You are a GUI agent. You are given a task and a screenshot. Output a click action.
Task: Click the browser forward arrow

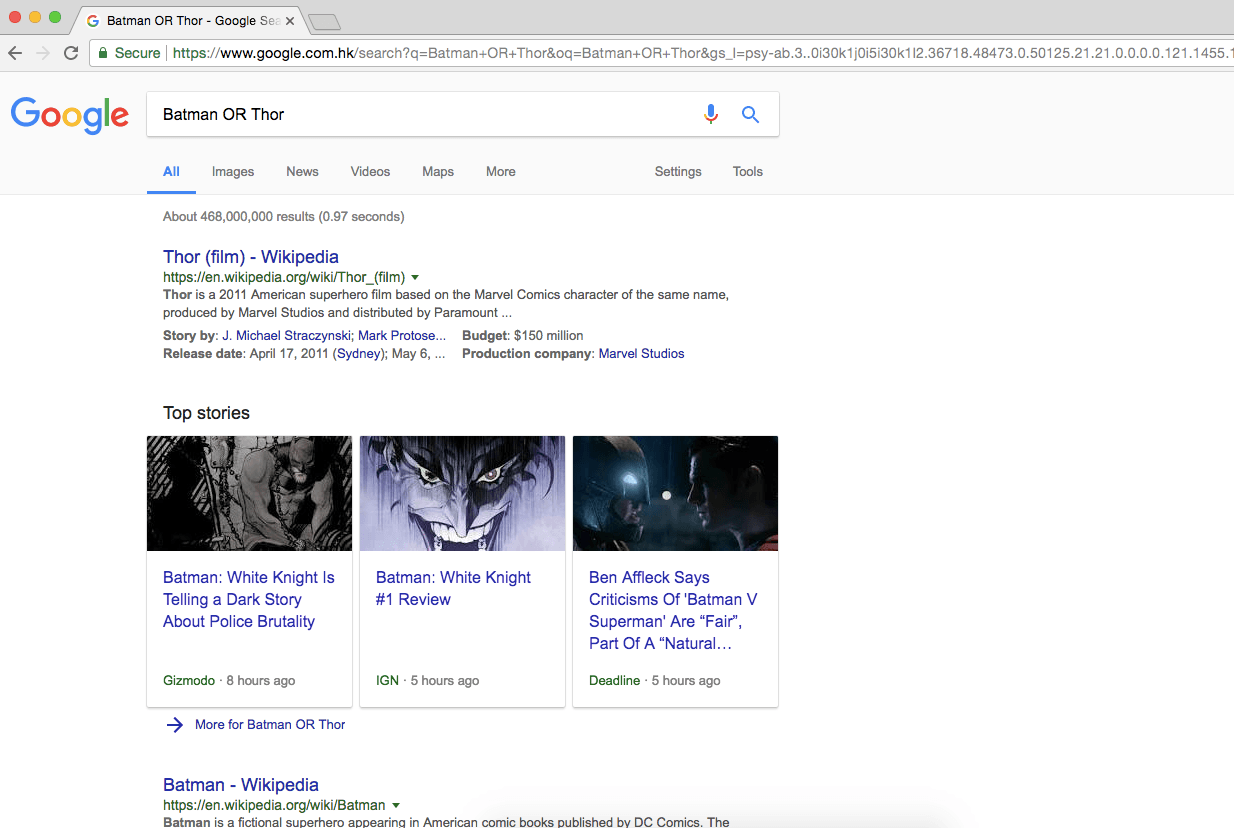tap(42, 53)
